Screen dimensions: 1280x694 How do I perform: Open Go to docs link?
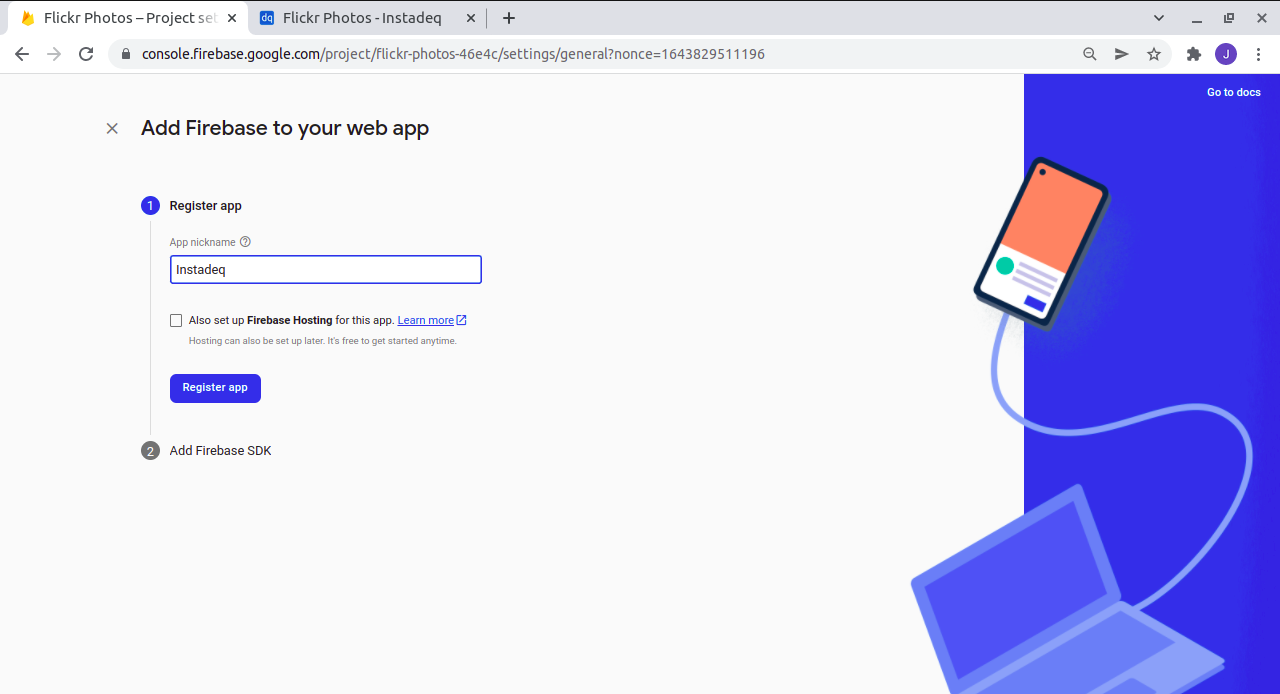point(1234,92)
